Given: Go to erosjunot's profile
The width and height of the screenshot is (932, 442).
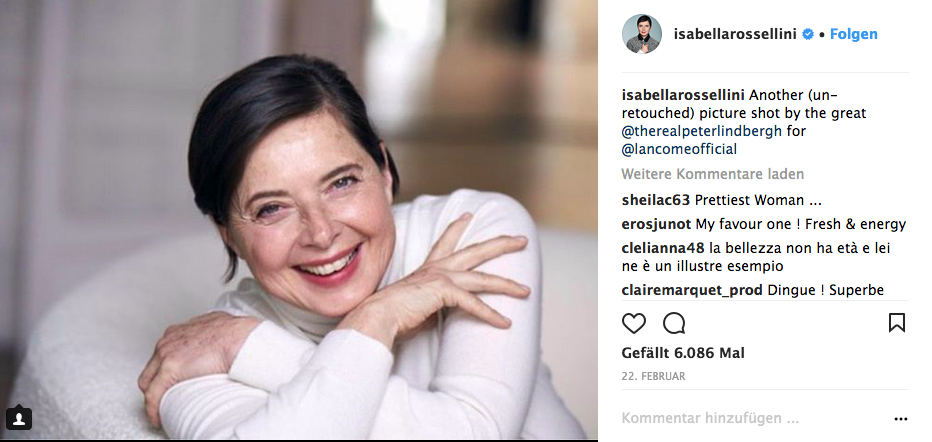Looking at the screenshot, I should 654,224.
